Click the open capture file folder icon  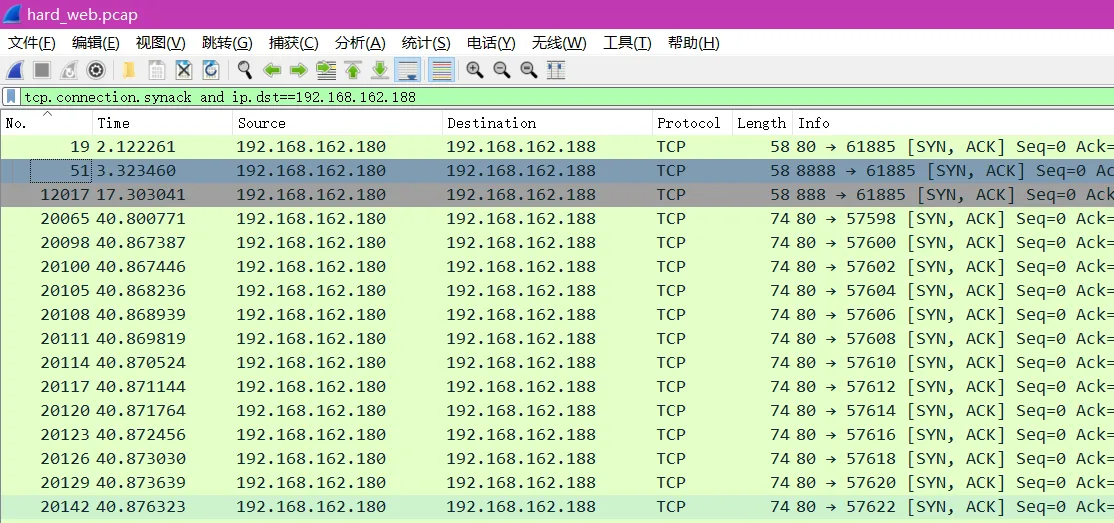[129, 70]
